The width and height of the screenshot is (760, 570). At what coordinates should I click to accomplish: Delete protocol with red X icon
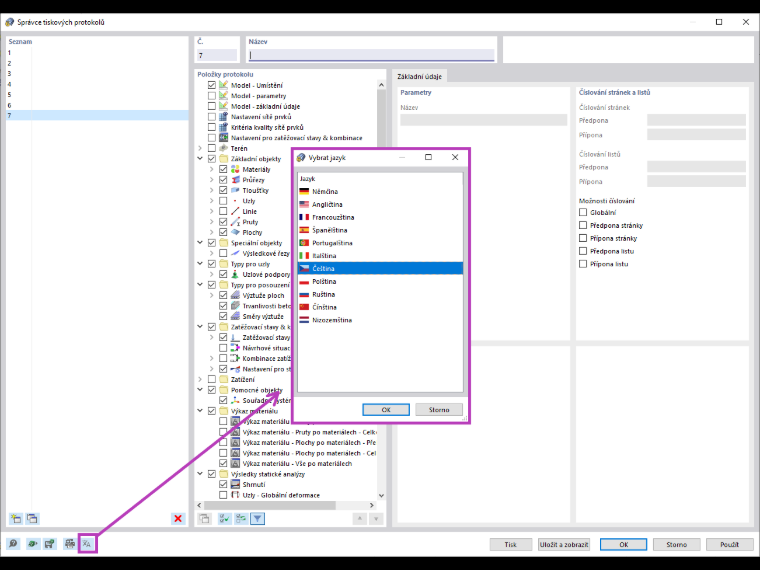pos(178,519)
